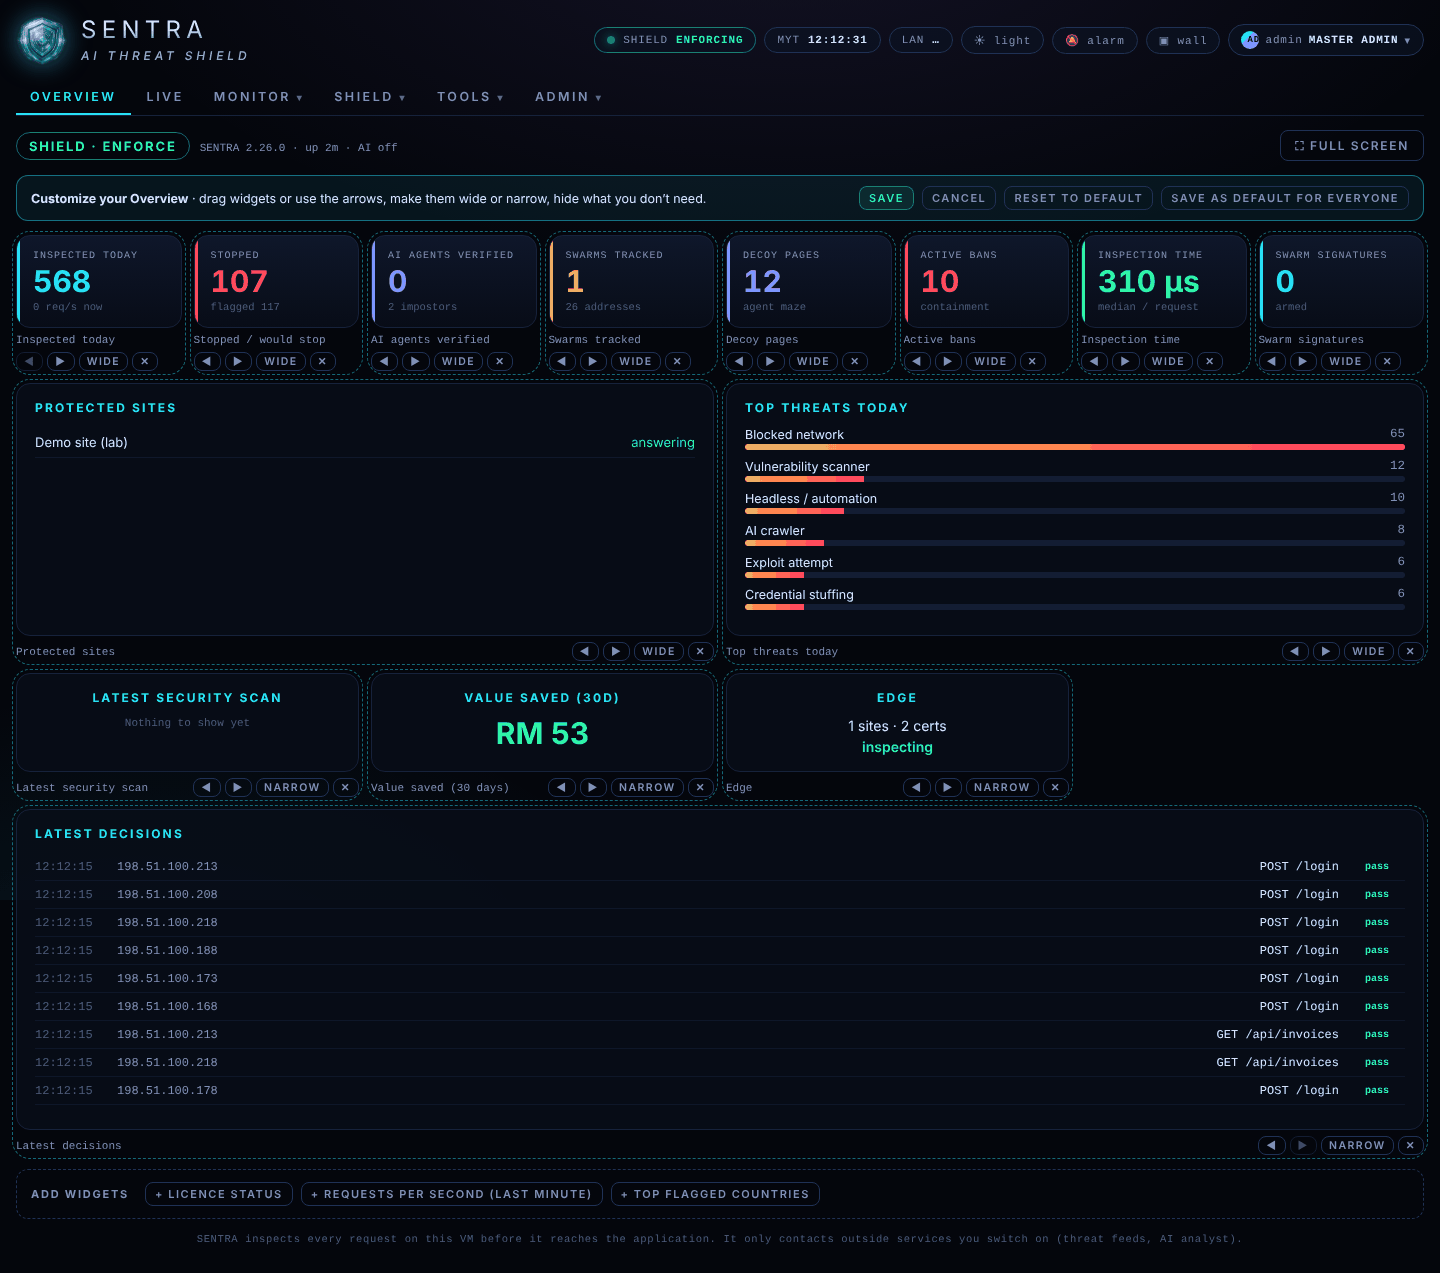Move Swarms tracked widget right
Image resolution: width=1440 pixels, height=1273 pixels.
coord(593,361)
